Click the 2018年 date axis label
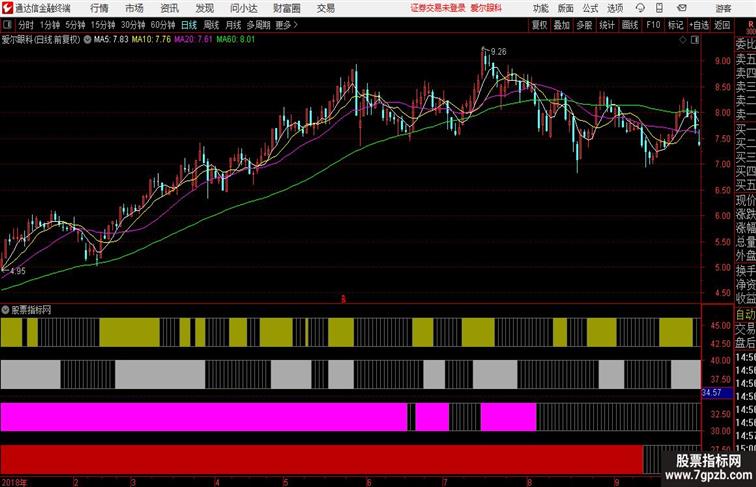 14,482
